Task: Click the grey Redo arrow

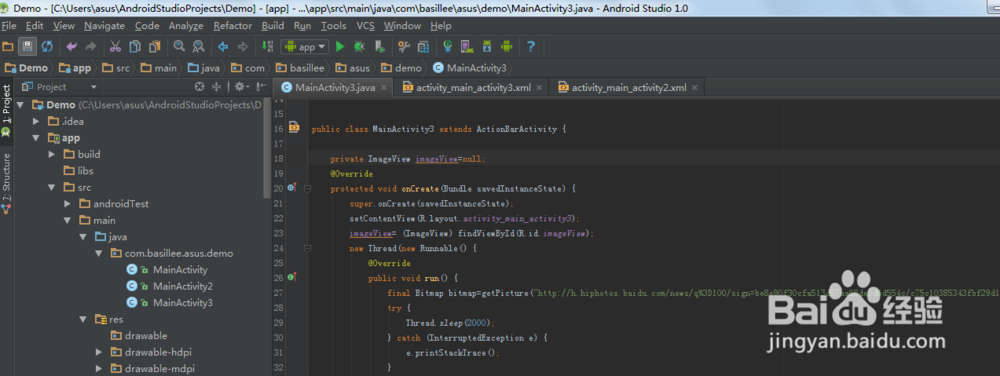Action: click(91, 47)
